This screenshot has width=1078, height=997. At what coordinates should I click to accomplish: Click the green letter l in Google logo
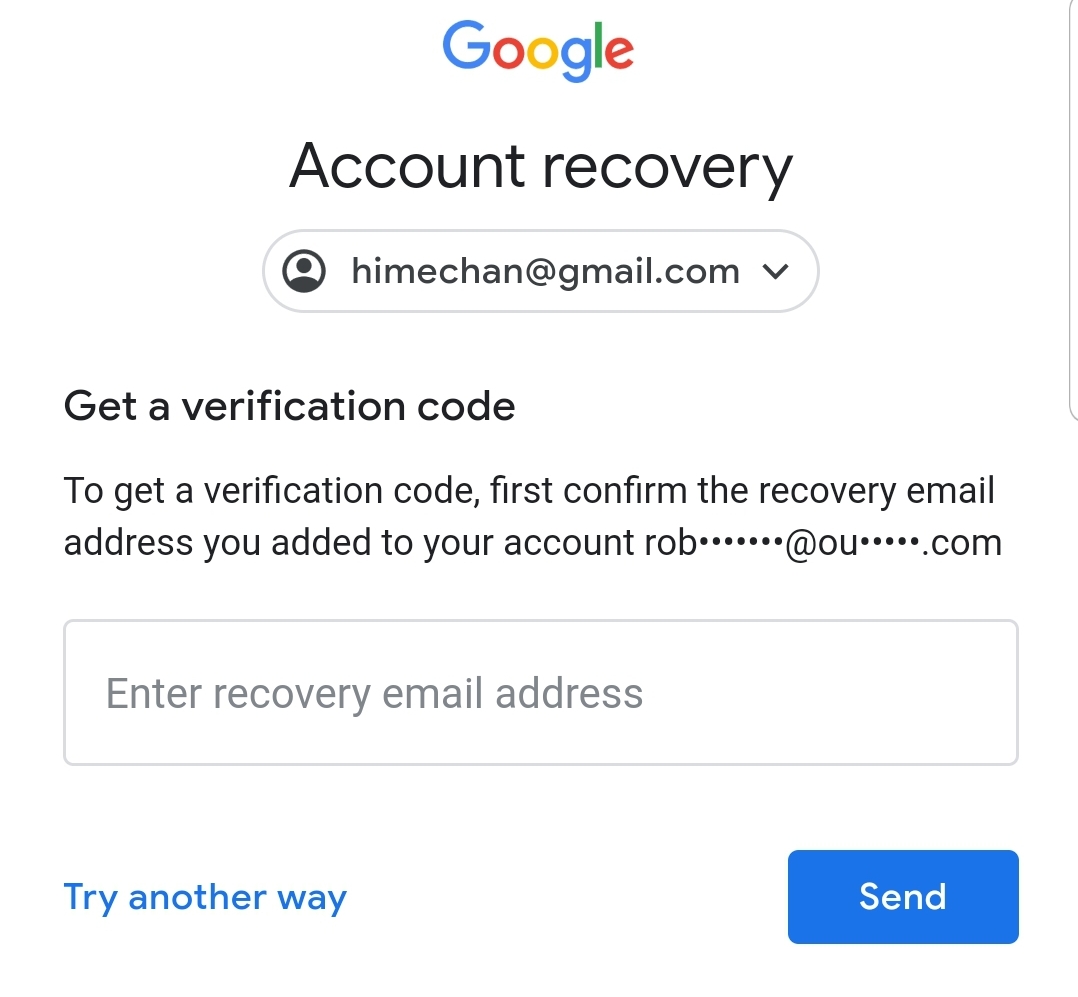[597, 45]
